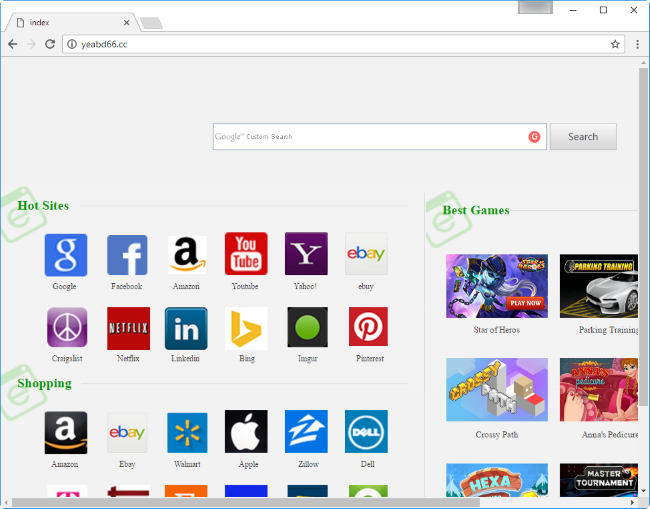Play the Star of Heros game thumbnail

pos(497,286)
